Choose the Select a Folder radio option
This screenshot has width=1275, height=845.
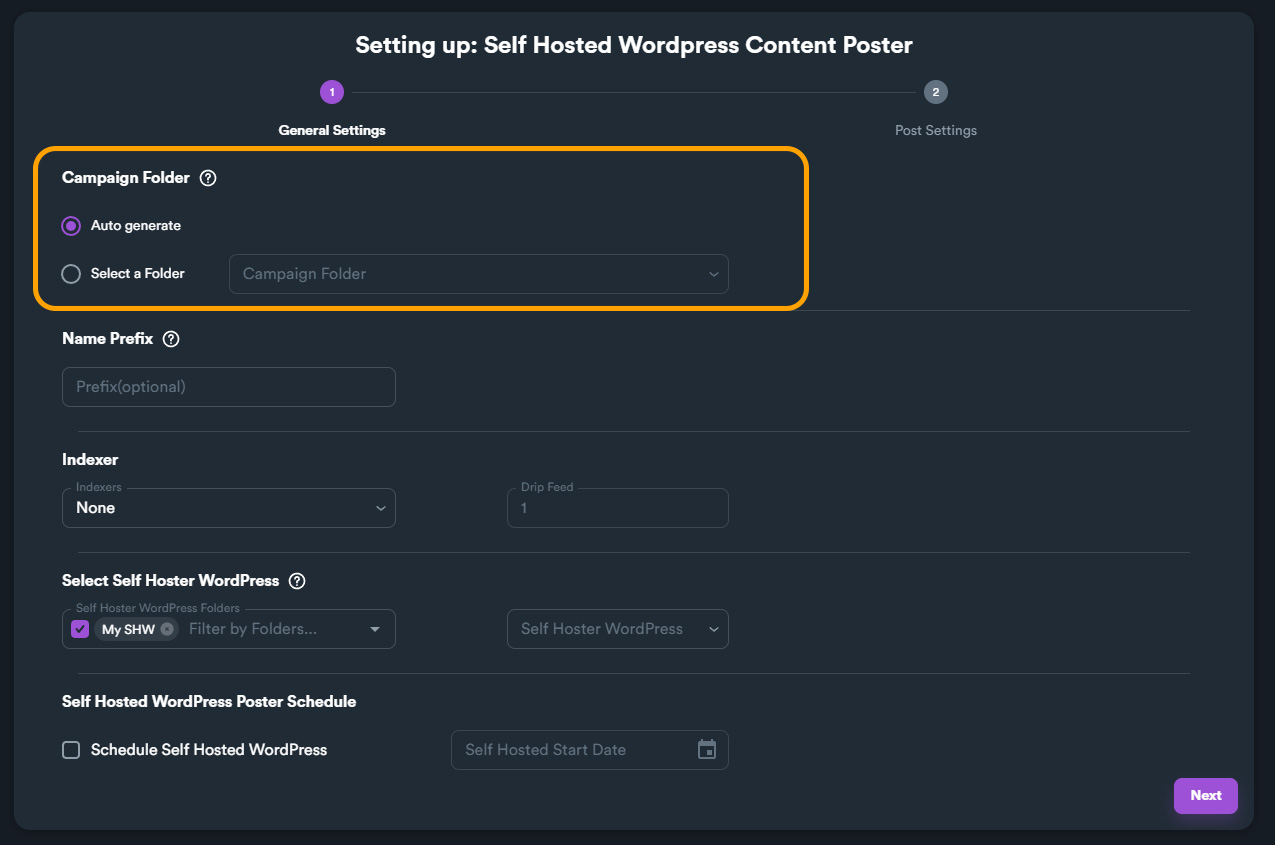pos(71,274)
